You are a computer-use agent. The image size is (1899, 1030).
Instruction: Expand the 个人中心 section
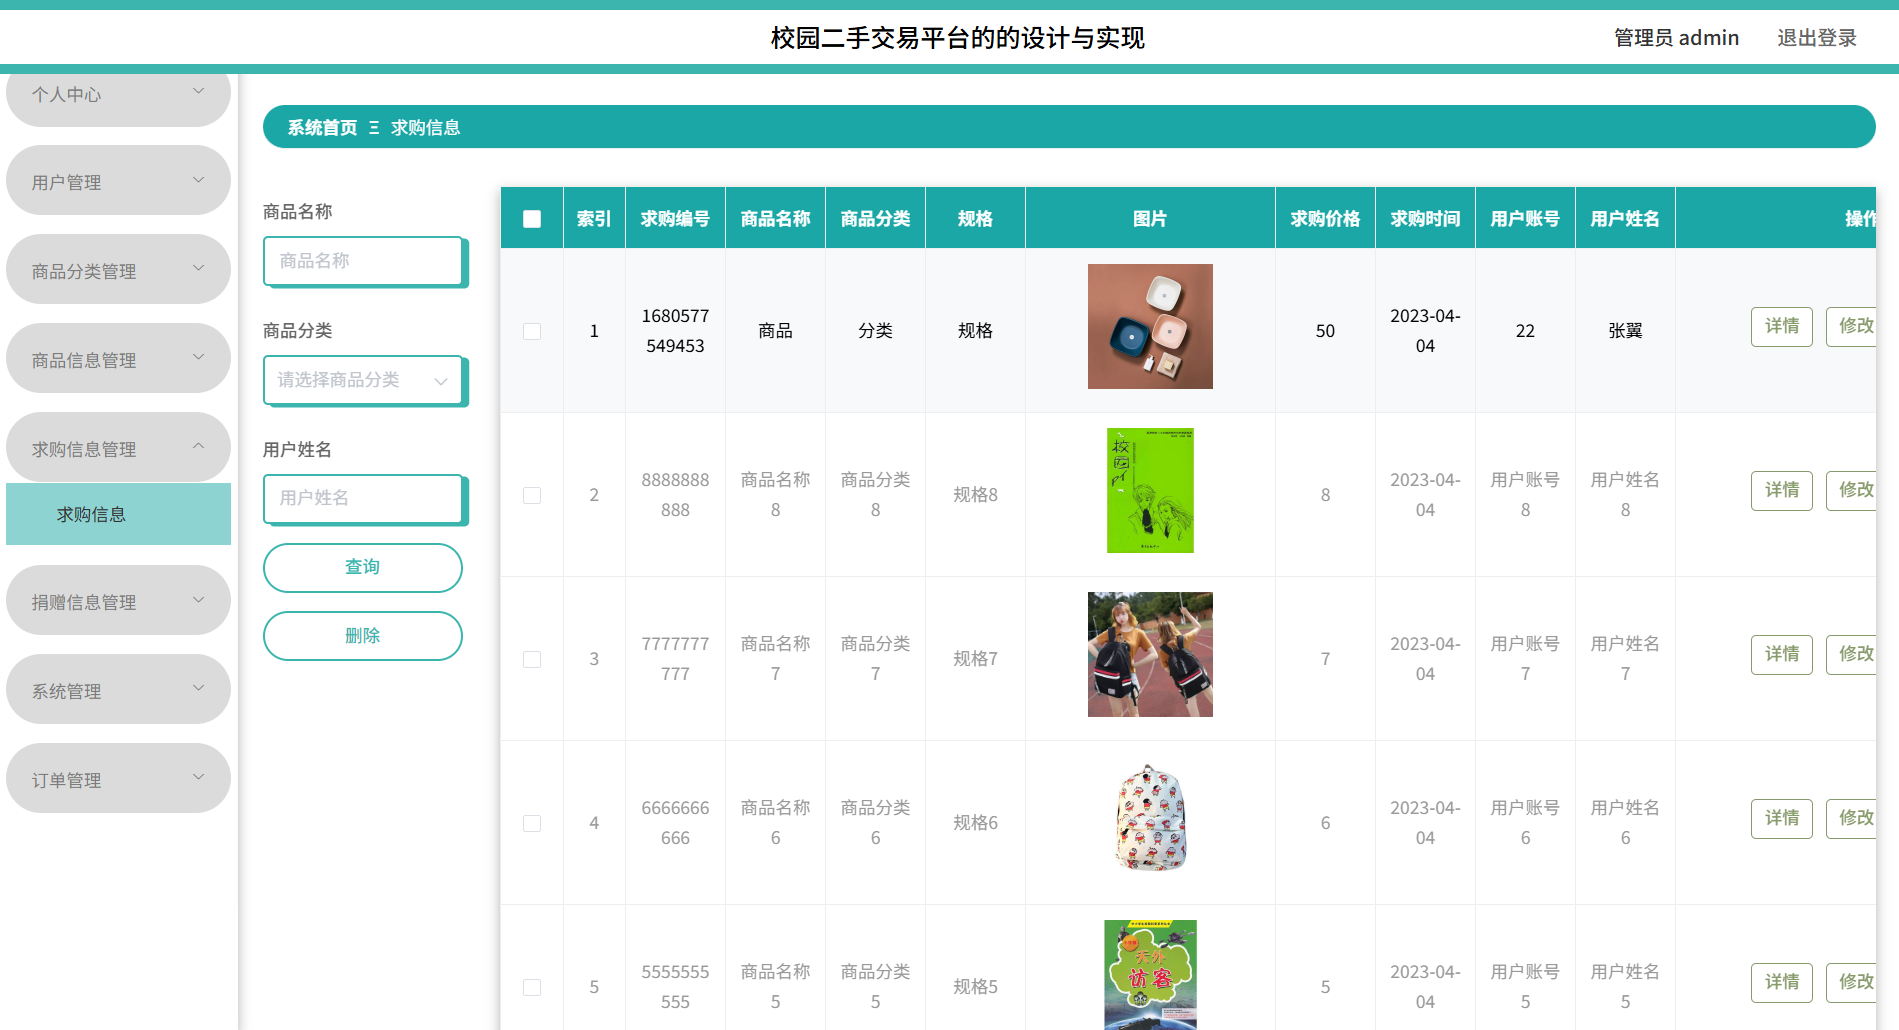pos(117,94)
